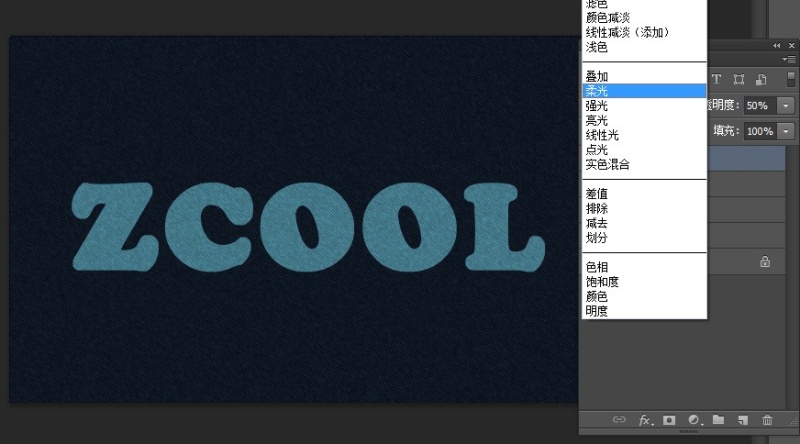Open the fx layer style menu
The image size is (800, 444).
pos(645,421)
